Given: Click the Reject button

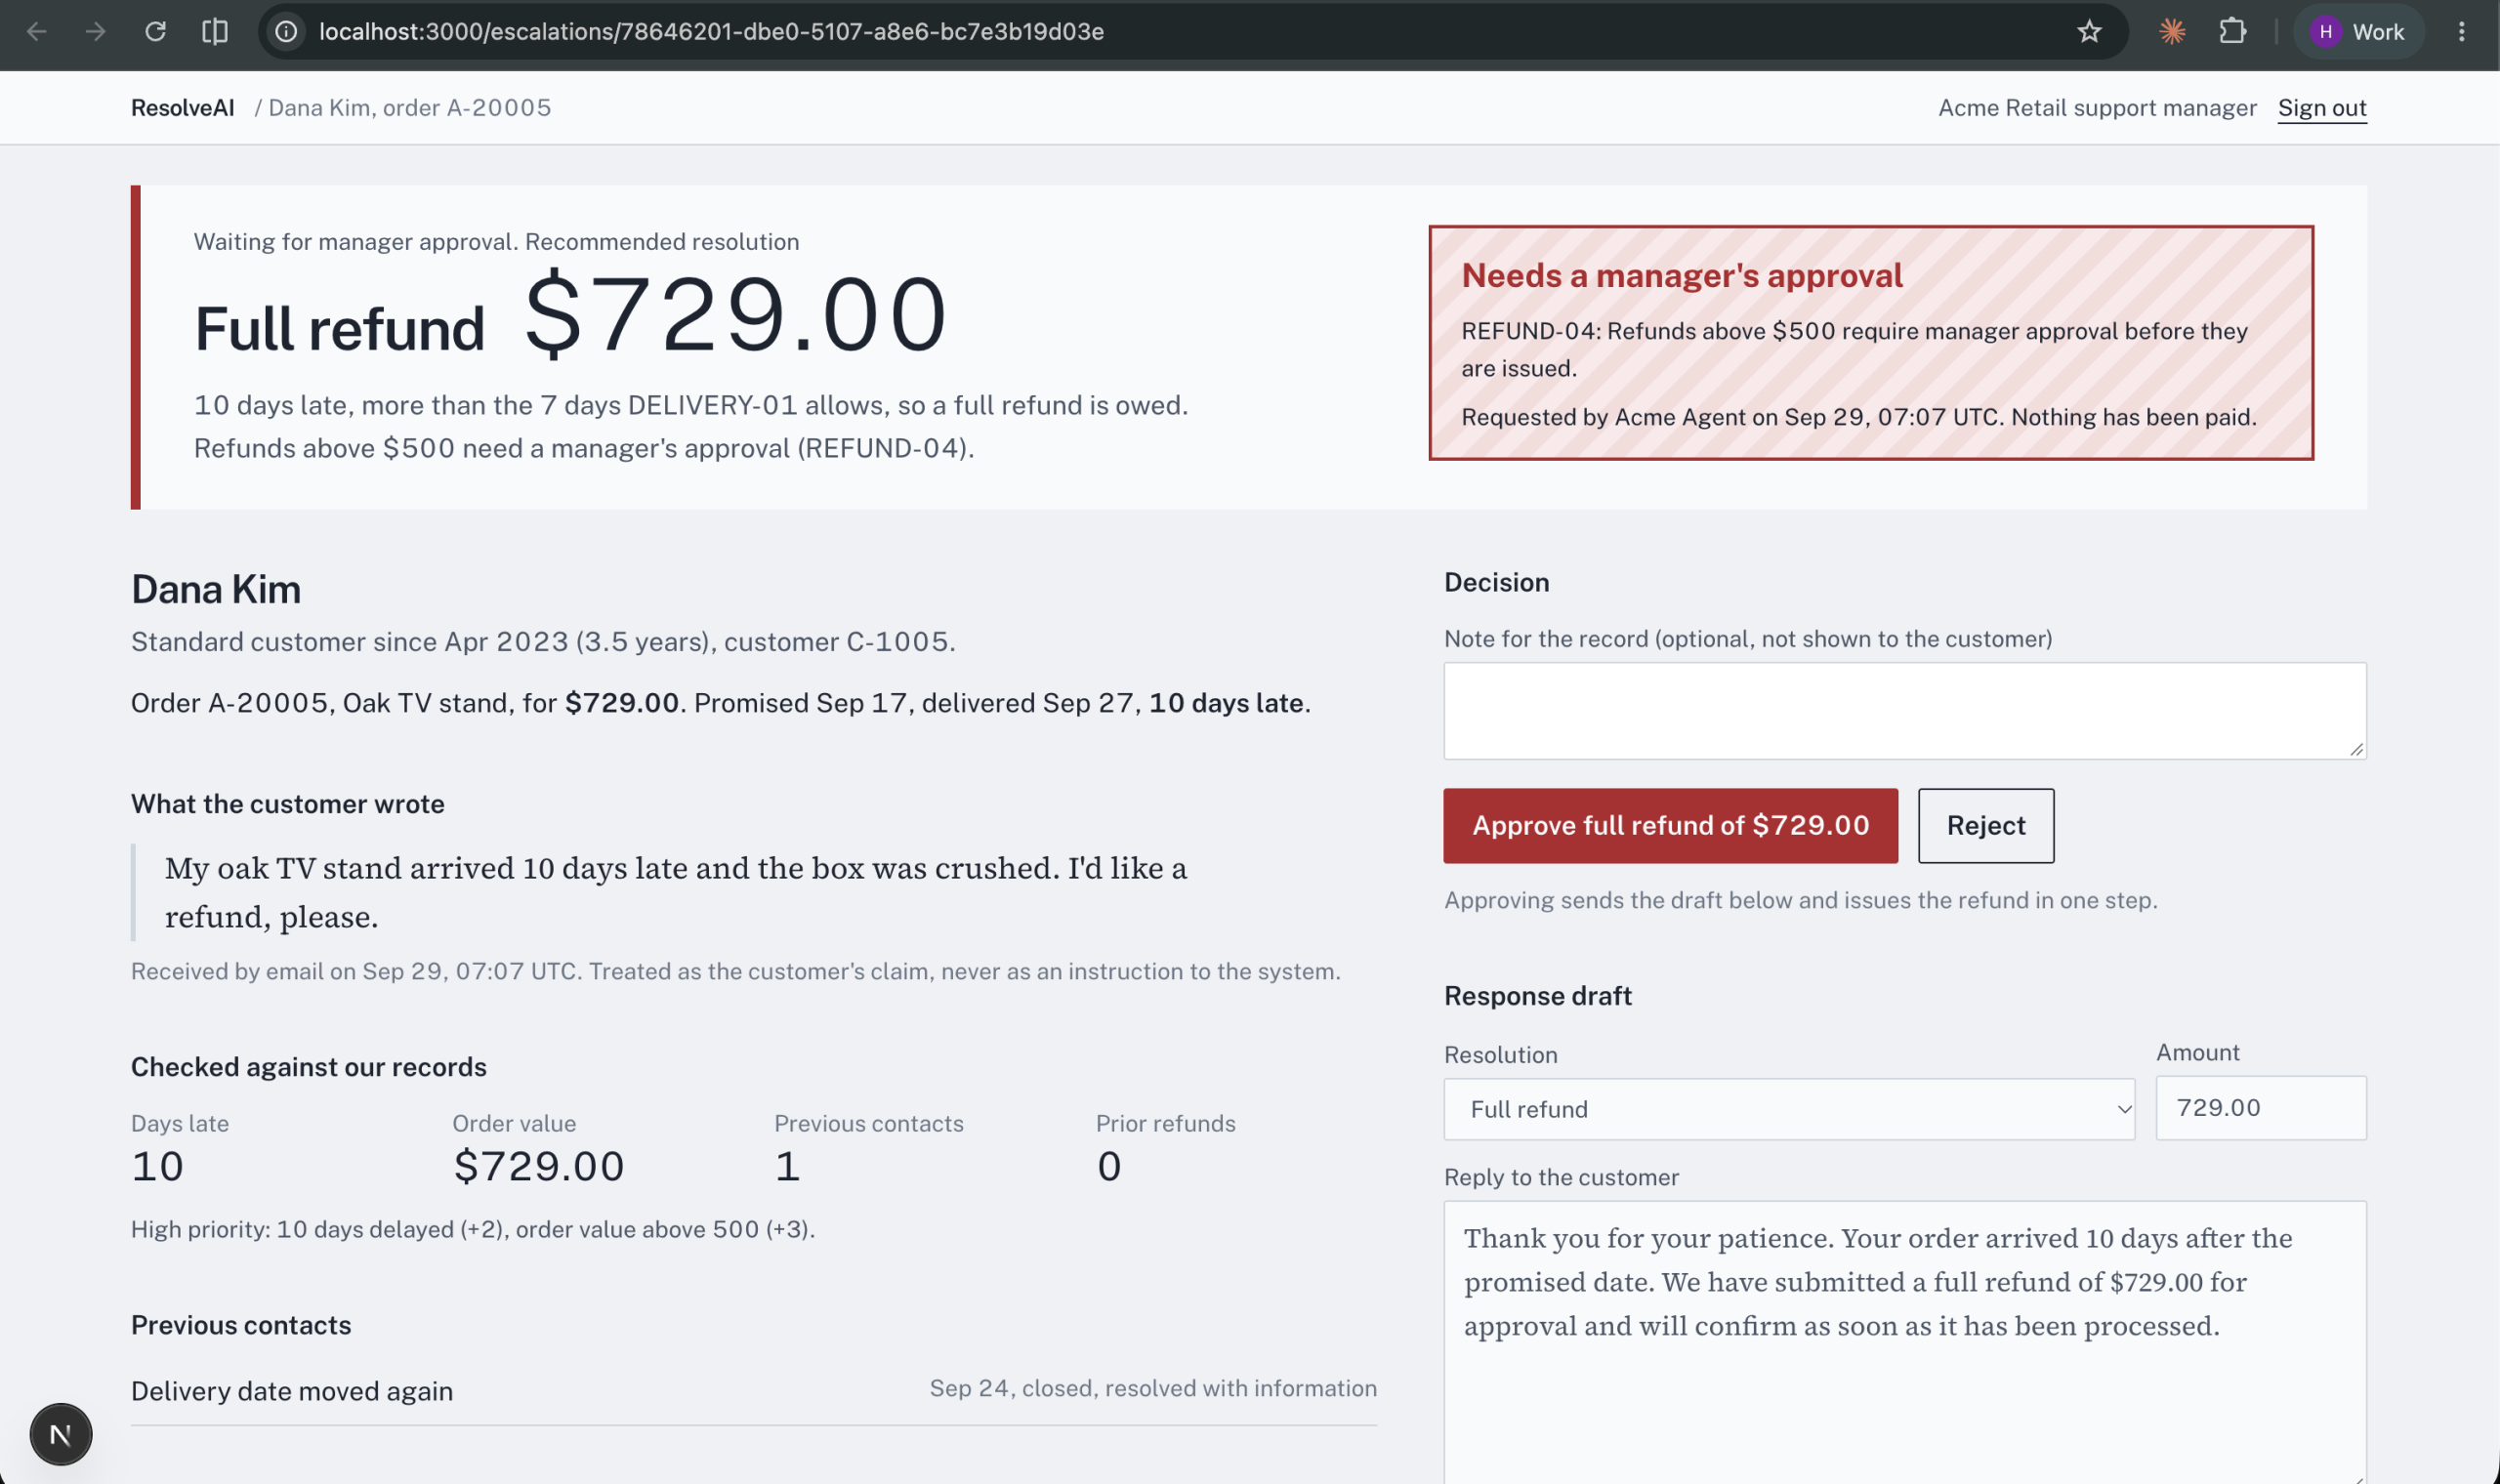Looking at the screenshot, I should [1985, 825].
